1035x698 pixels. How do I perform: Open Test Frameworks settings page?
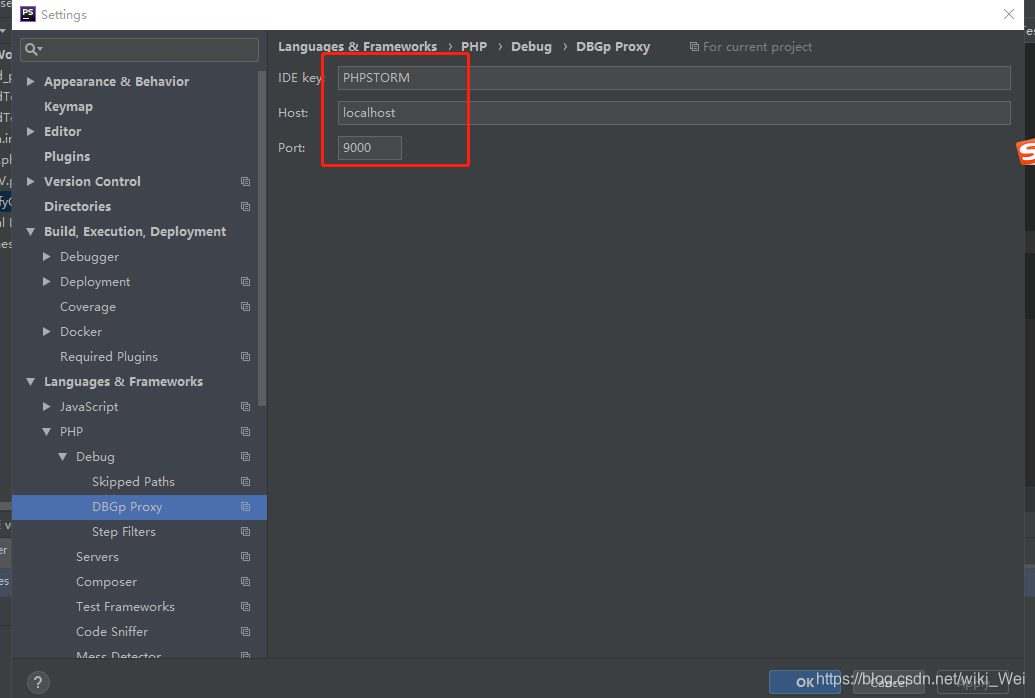(x=125, y=607)
